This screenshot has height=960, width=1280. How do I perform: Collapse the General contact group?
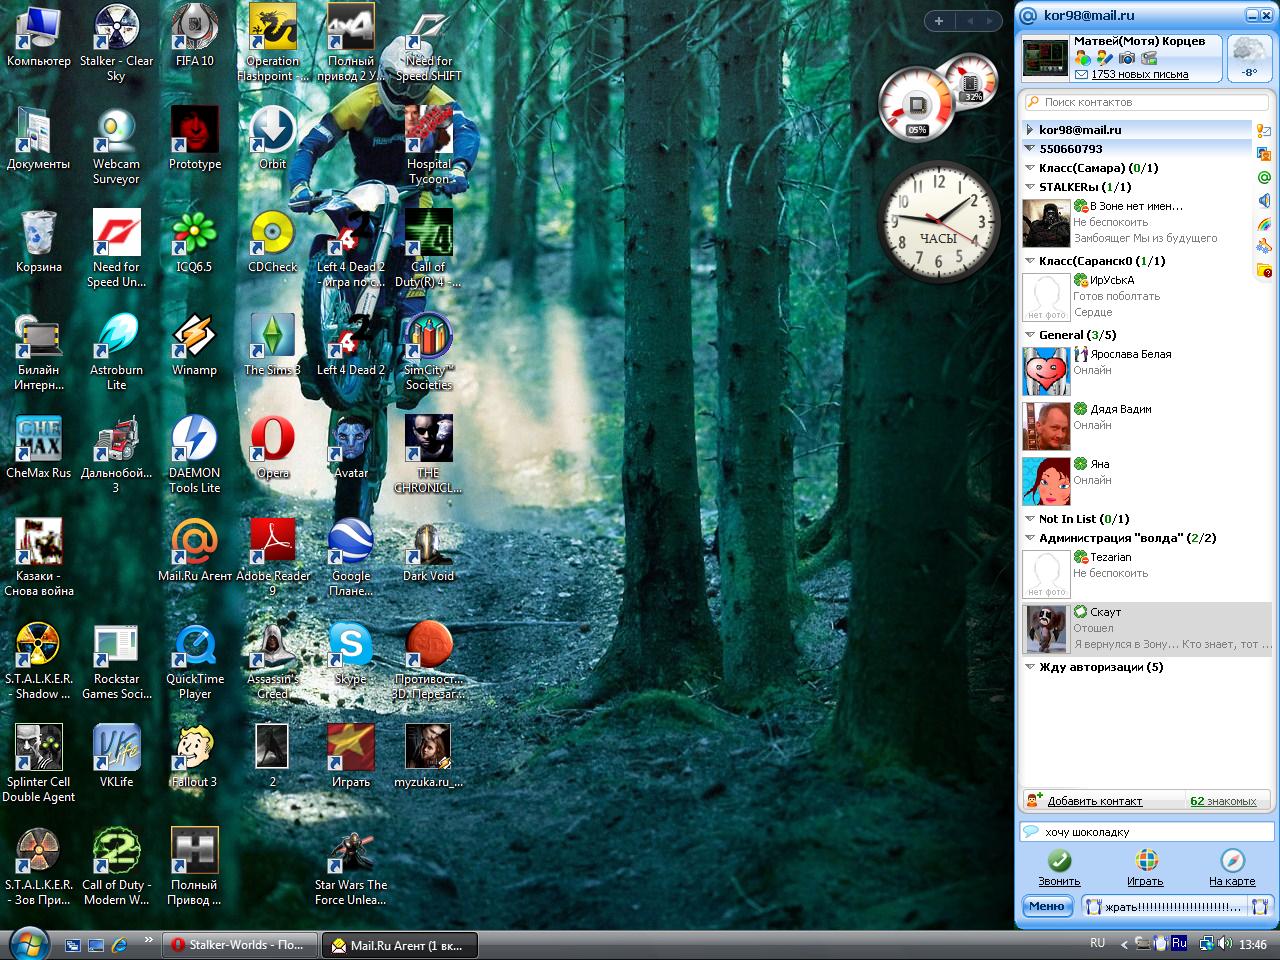tap(1030, 335)
